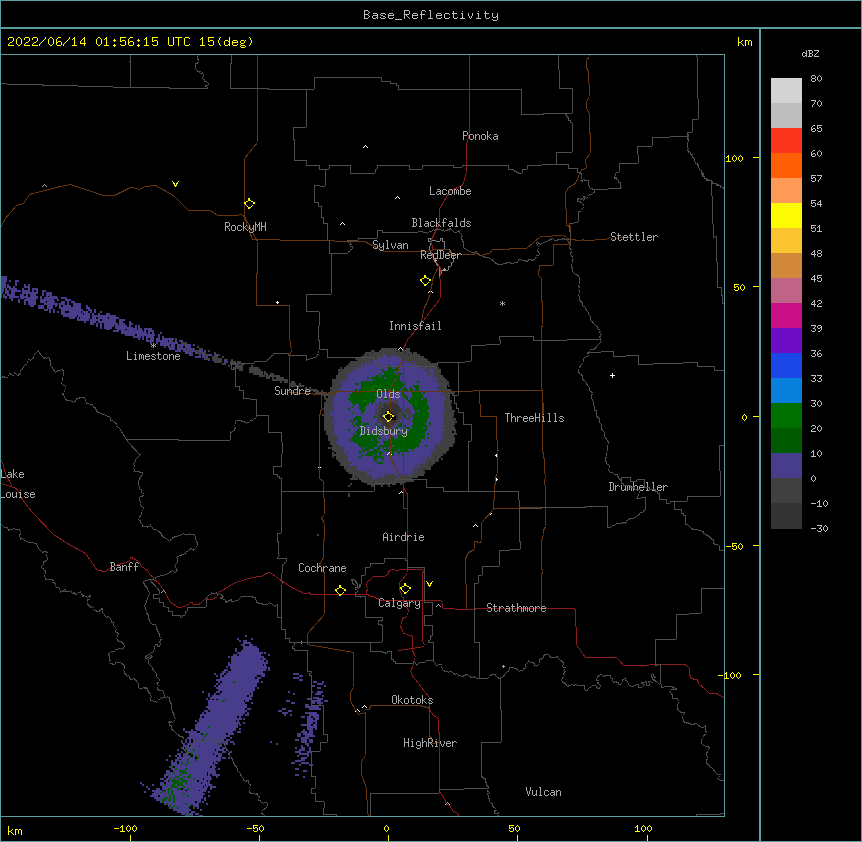Click the yellow diamond marker south of RedDeer

(x=425, y=281)
